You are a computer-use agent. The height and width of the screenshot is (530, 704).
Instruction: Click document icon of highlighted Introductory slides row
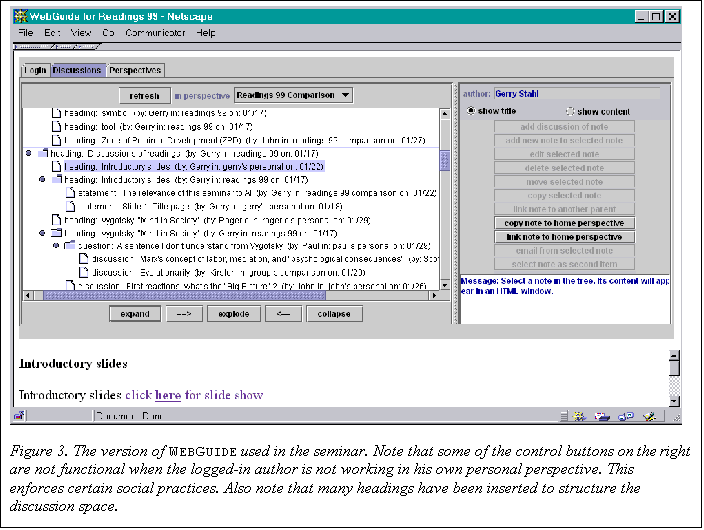(x=56, y=167)
